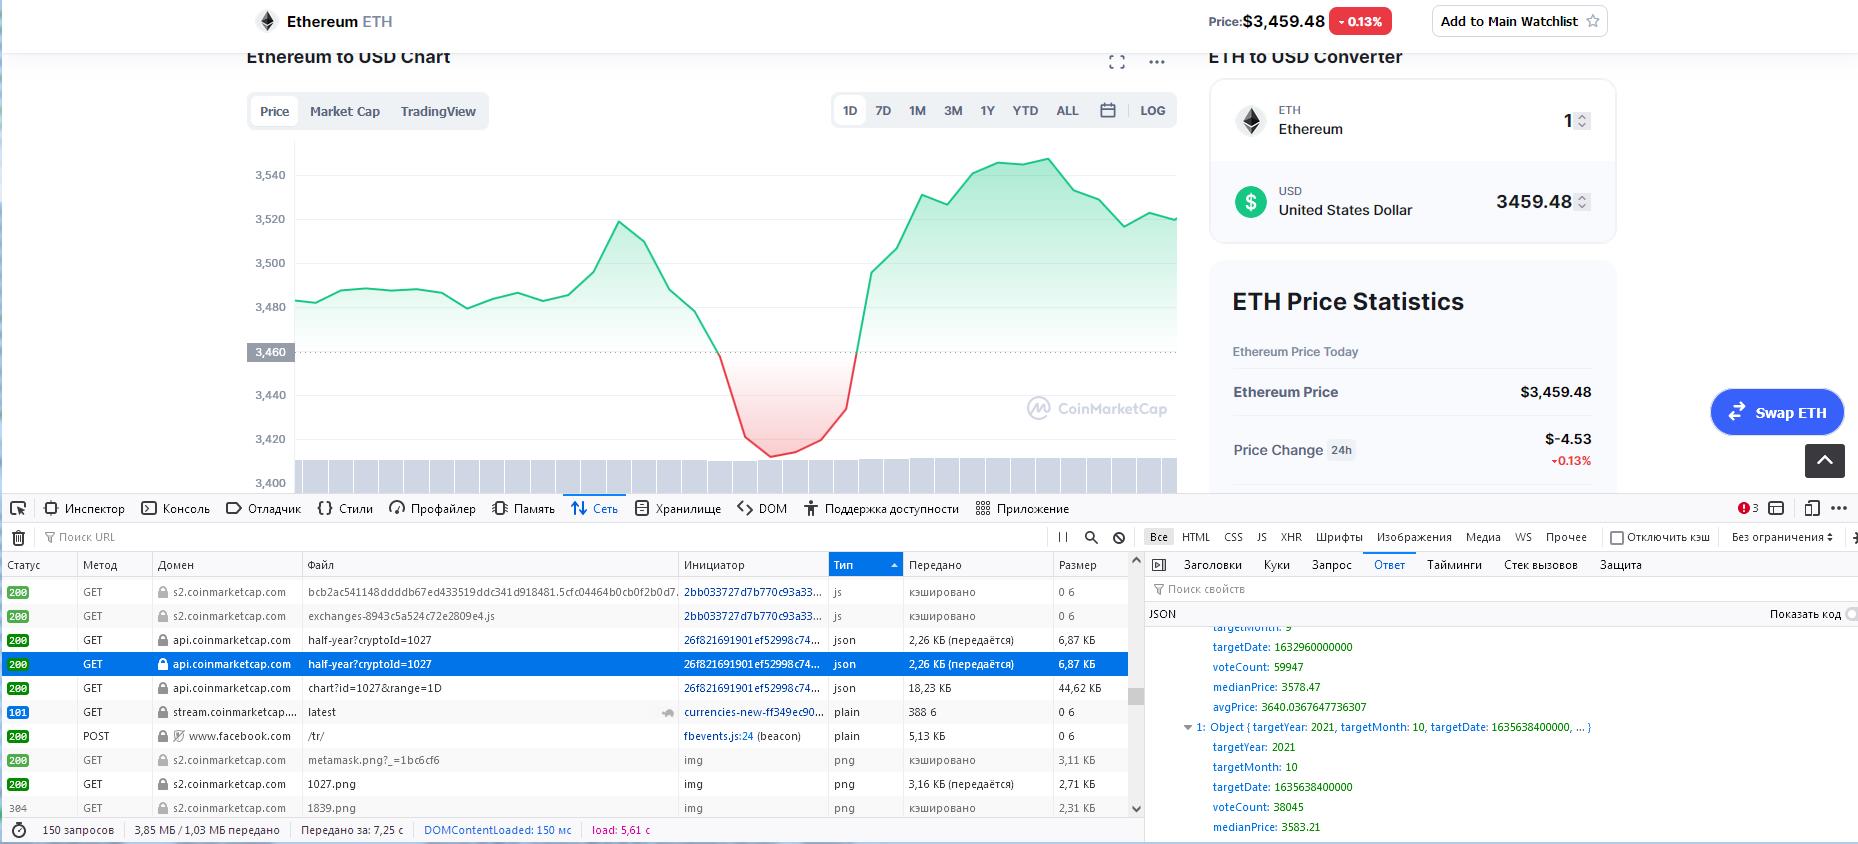Toggle the 'Показать код' raw switch

tap(1850, 614)
